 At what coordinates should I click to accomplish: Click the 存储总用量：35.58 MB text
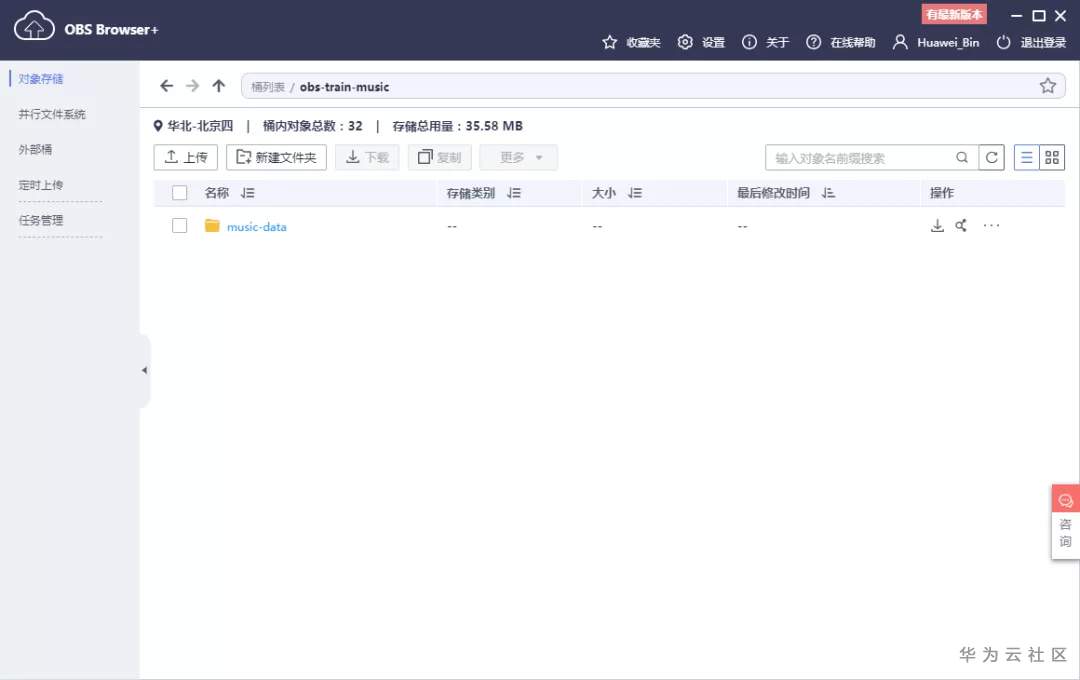pyautogui.click(x=457, y=126)
